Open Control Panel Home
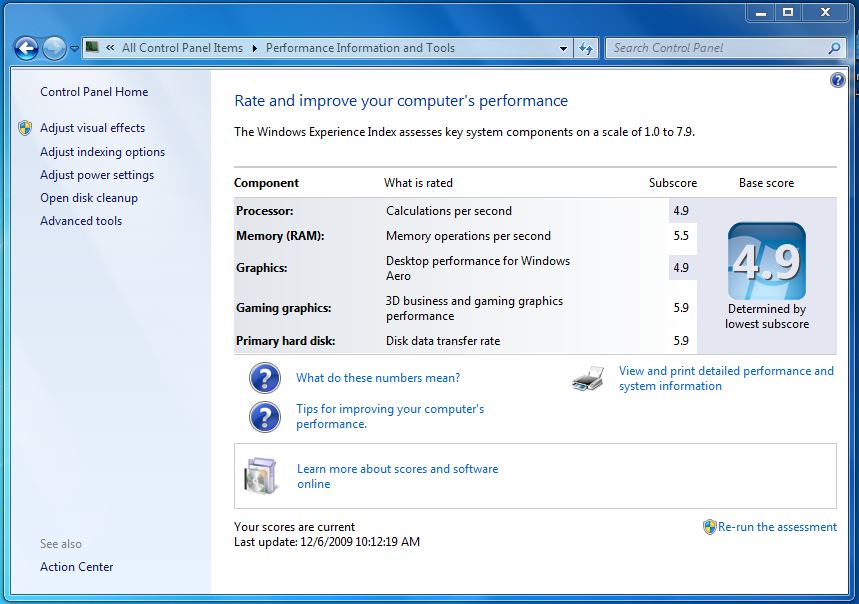Image resolution: width=859 pixels, height=604 pixels. pyautogui.click(x=94, y=91)
